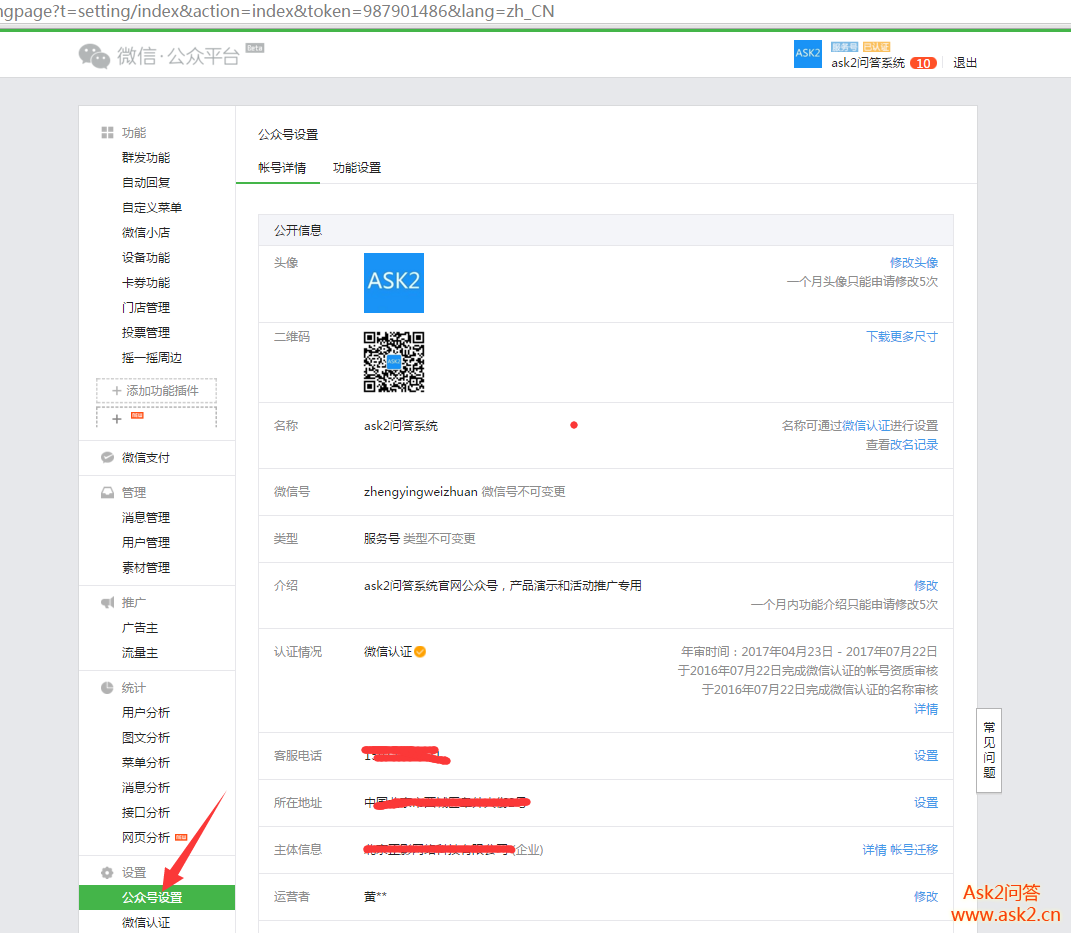Click the ASK2 profile avatar image

coord(393,283)
